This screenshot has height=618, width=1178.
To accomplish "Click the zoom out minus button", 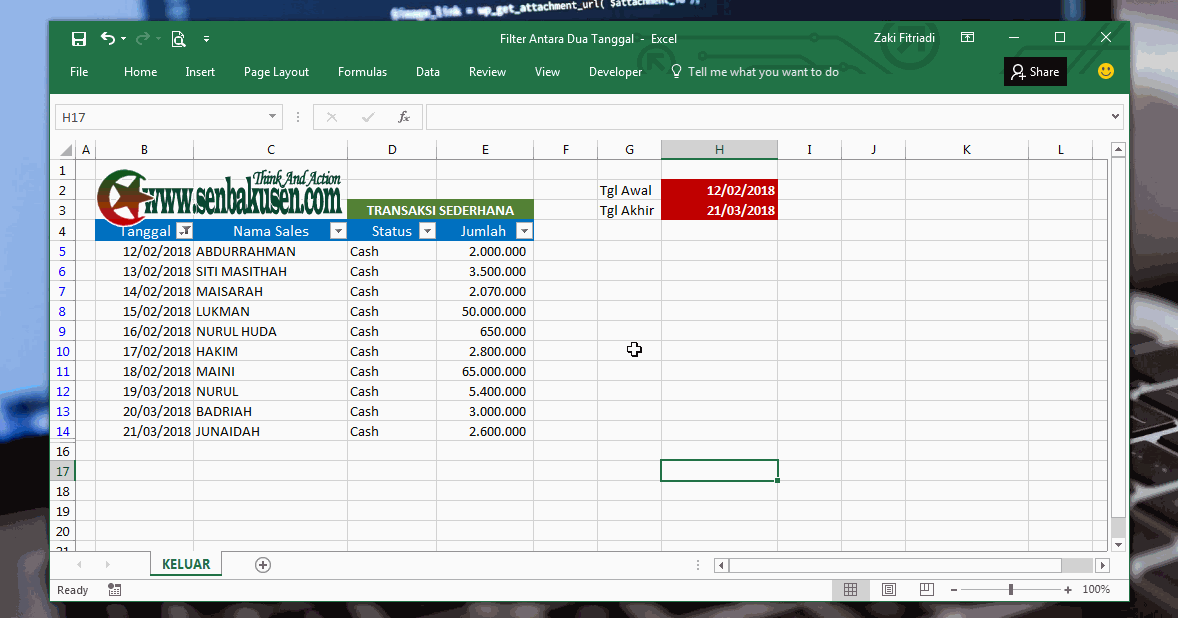I will (954, 590).
